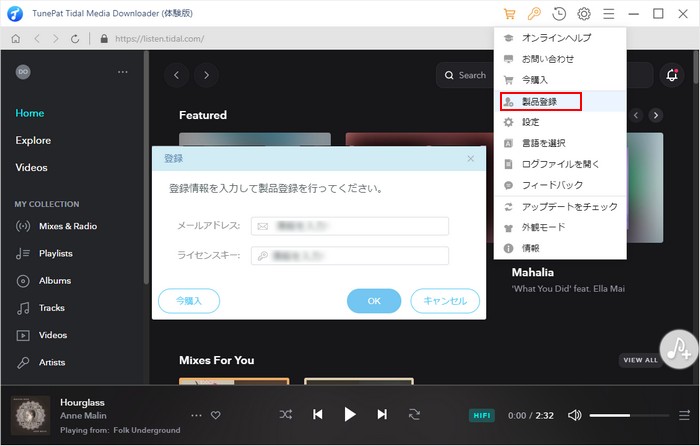Click the floating add-music button
The width and height of the screenshot is (700, 446).
[679, 349]
